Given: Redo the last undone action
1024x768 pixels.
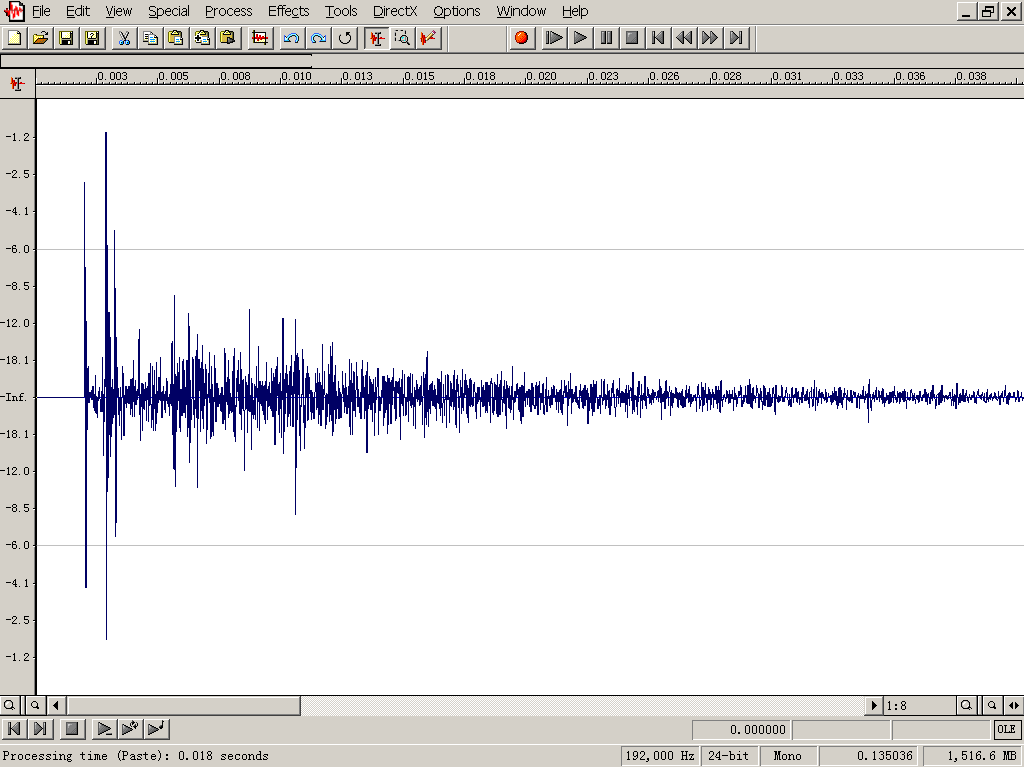Looking at the screenshot, I should click(318, 38).
